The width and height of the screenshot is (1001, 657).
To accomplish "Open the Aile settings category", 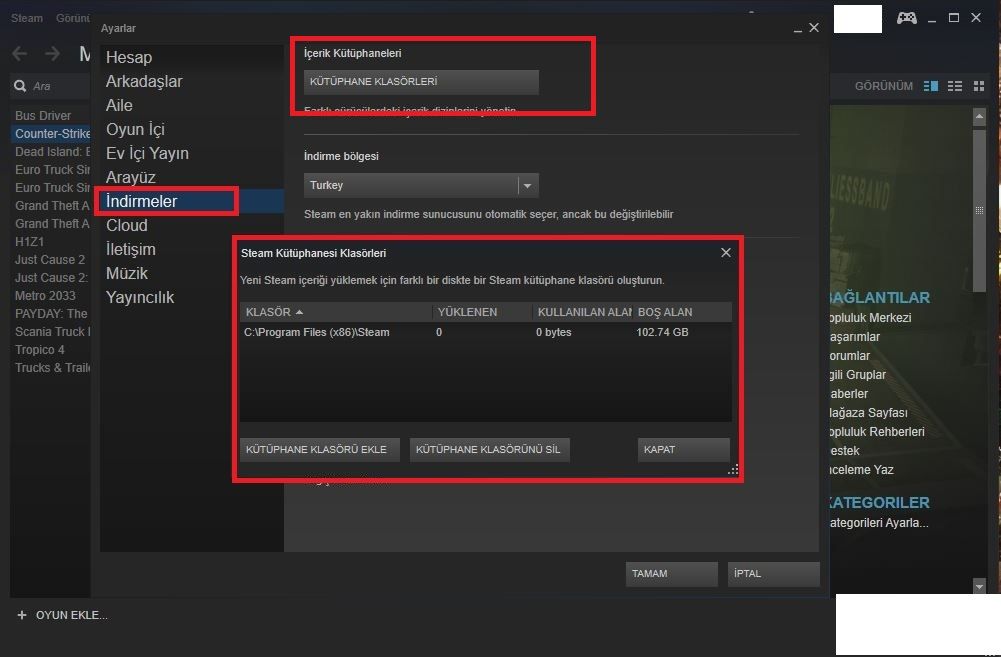I will pos(119,105).
